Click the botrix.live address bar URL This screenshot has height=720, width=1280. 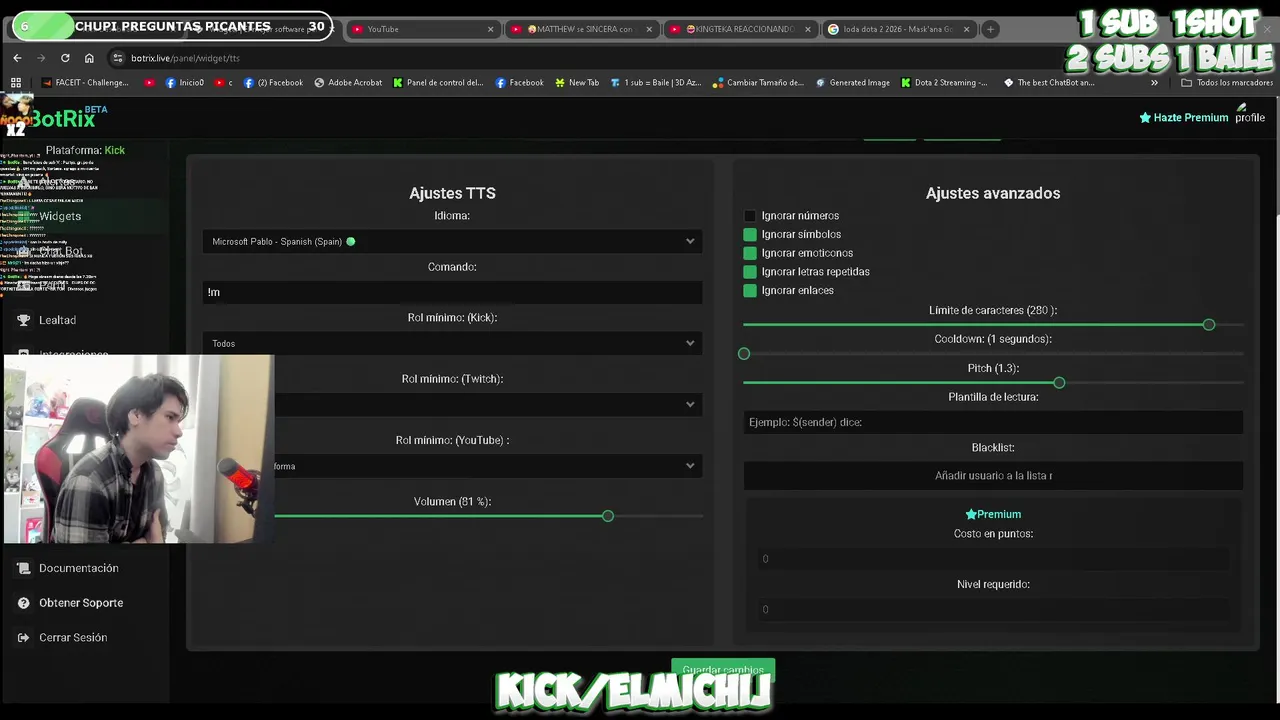pos(186,58)
